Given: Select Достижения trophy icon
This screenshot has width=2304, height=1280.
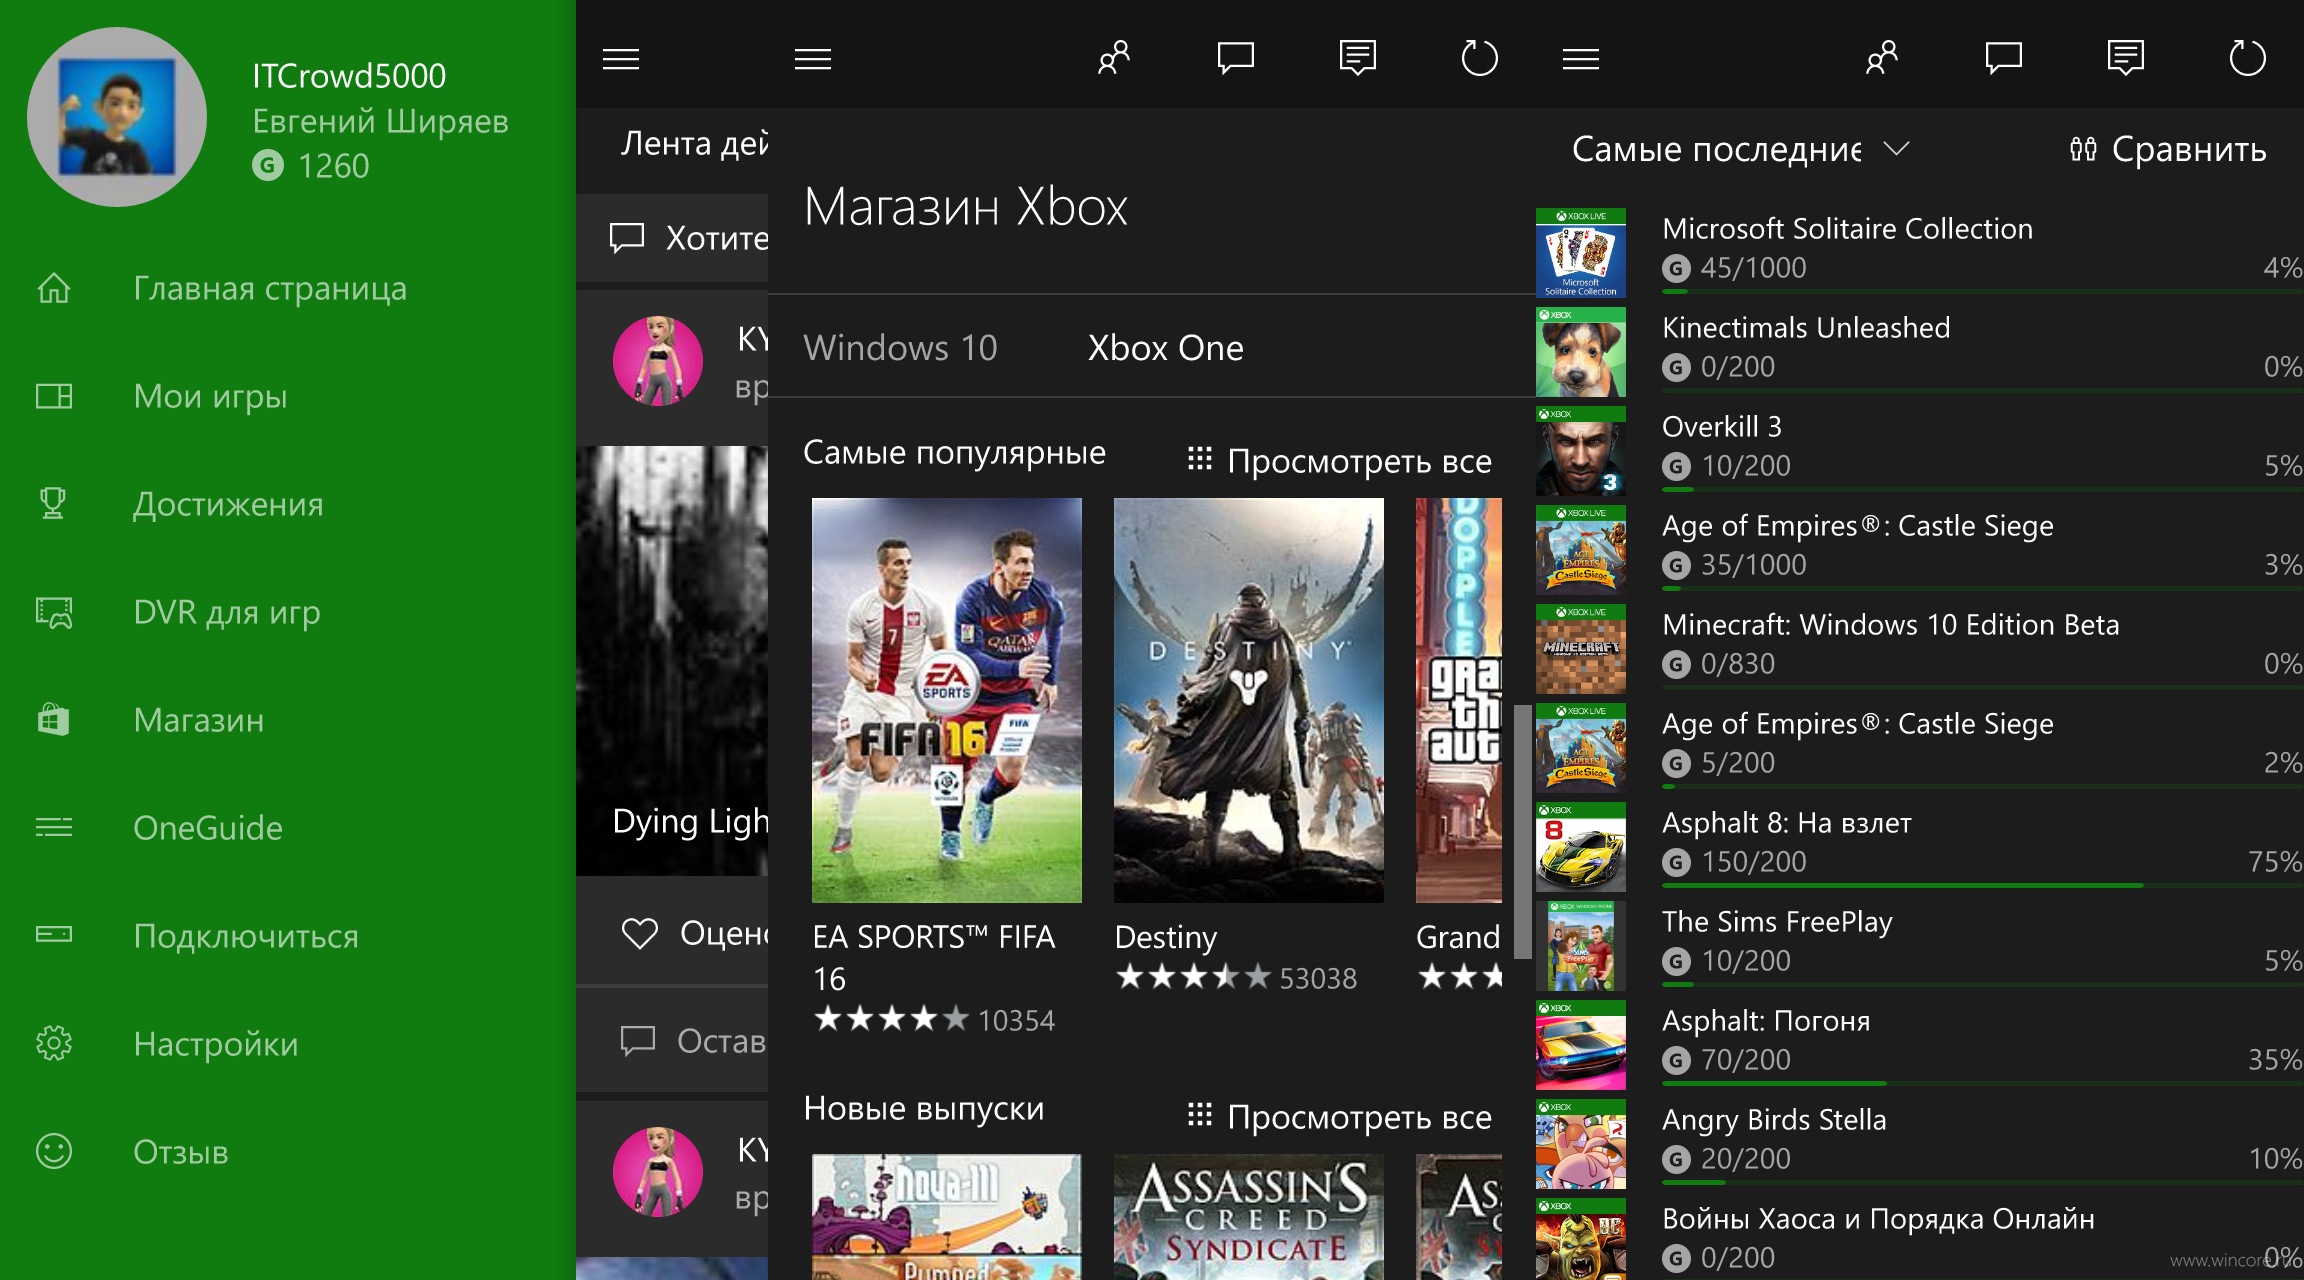Looking at the screenshot, I should (x=53, y=503).
